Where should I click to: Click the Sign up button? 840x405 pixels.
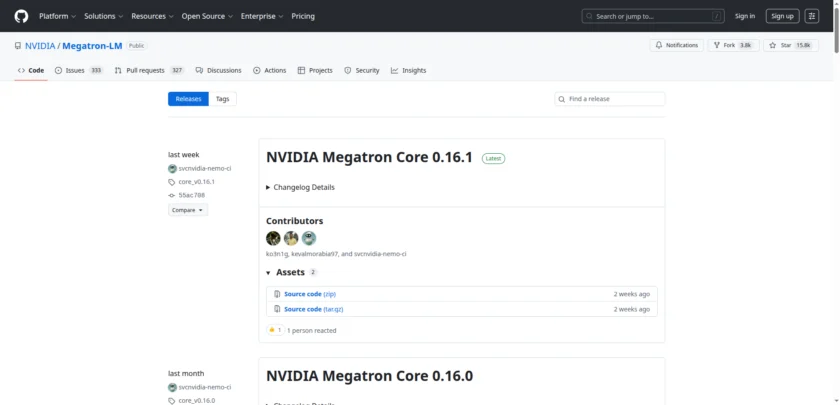coord(782,16)
